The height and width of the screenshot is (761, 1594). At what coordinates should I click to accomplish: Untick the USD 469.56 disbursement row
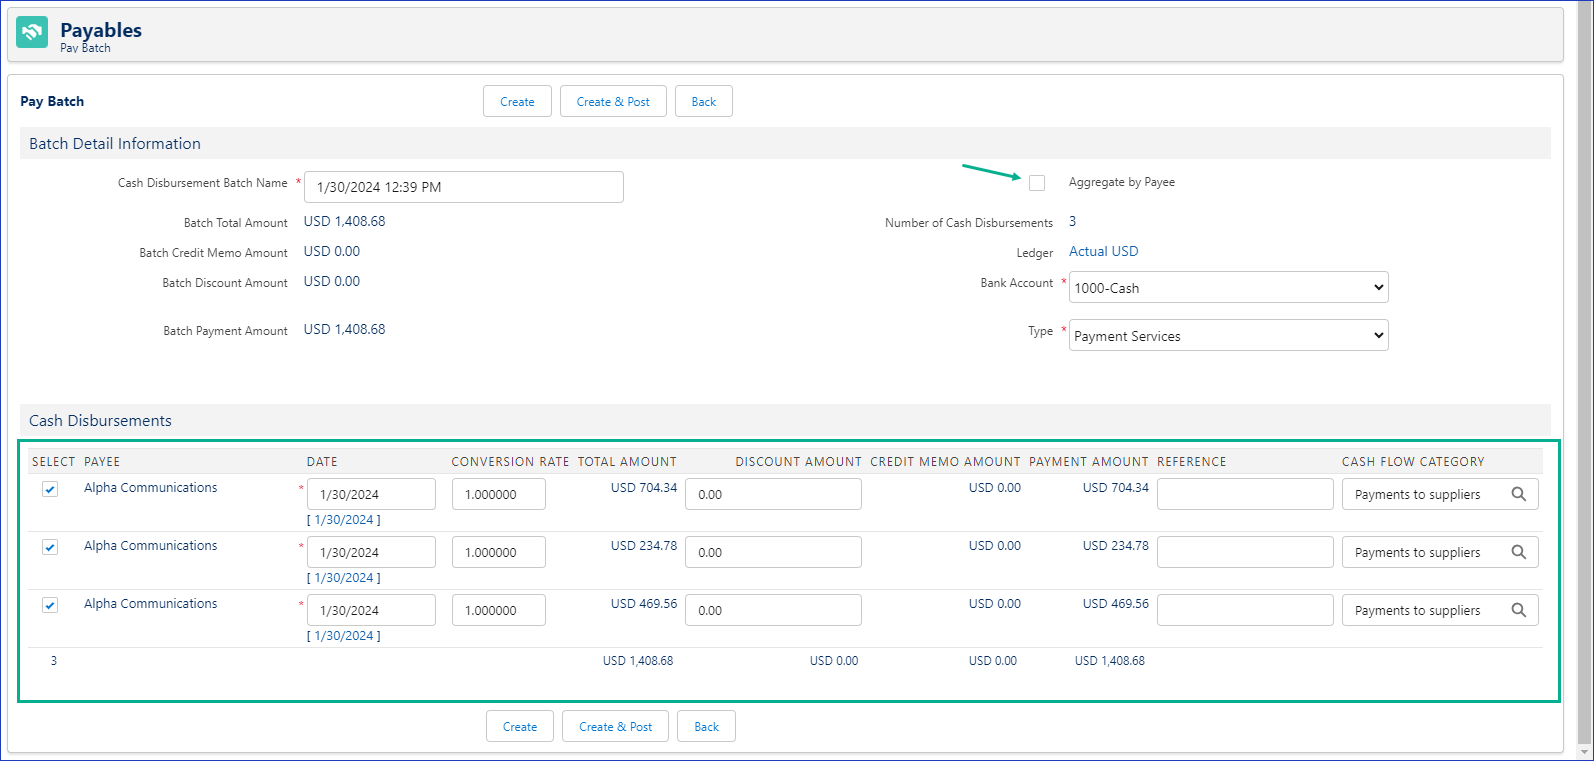click(50, 605)
